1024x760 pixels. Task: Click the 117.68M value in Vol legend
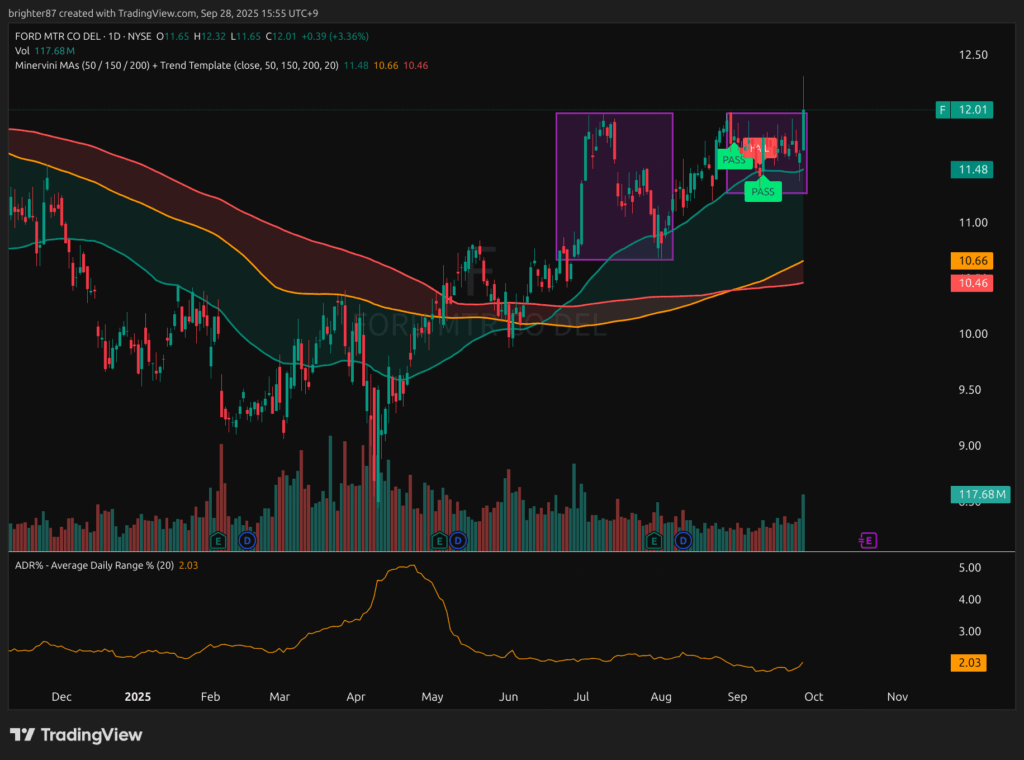[55, 51]
